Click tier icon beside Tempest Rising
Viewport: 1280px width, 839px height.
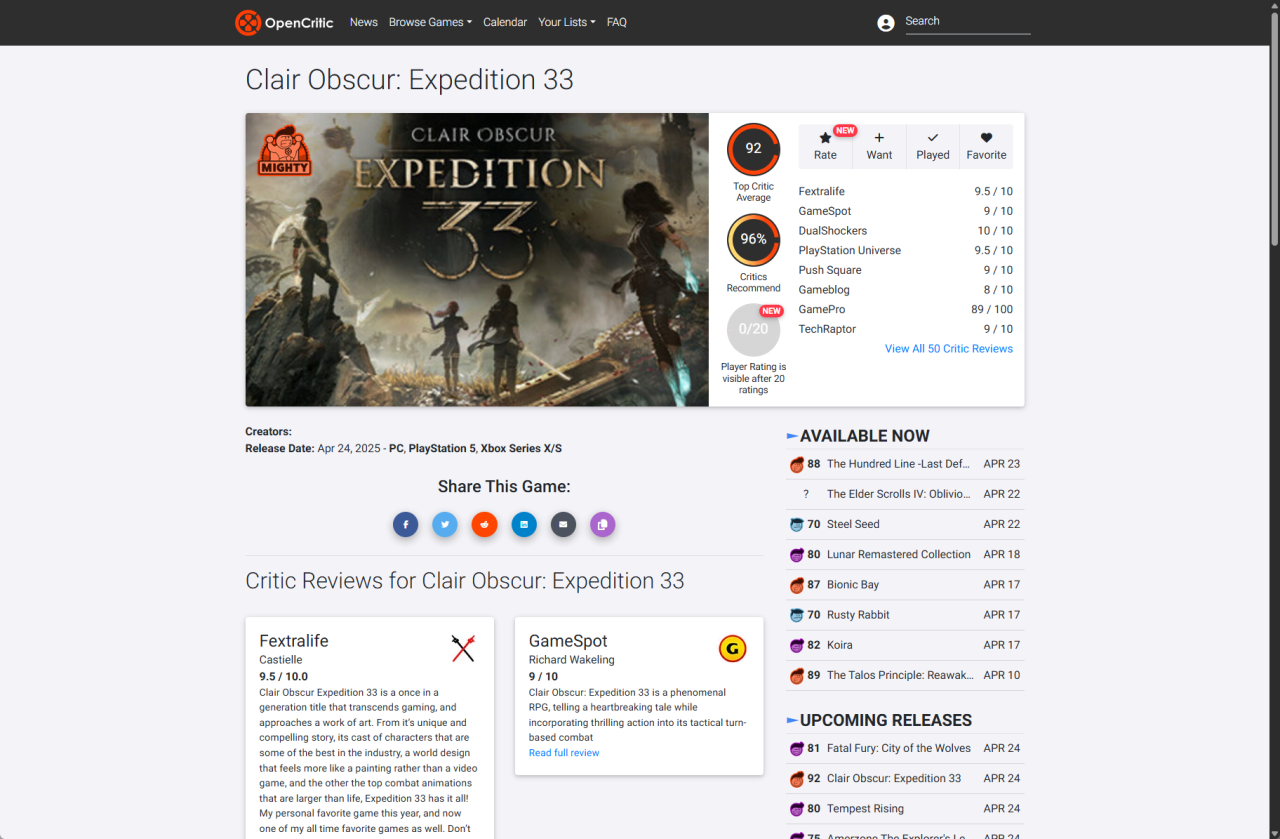[797, 809]
